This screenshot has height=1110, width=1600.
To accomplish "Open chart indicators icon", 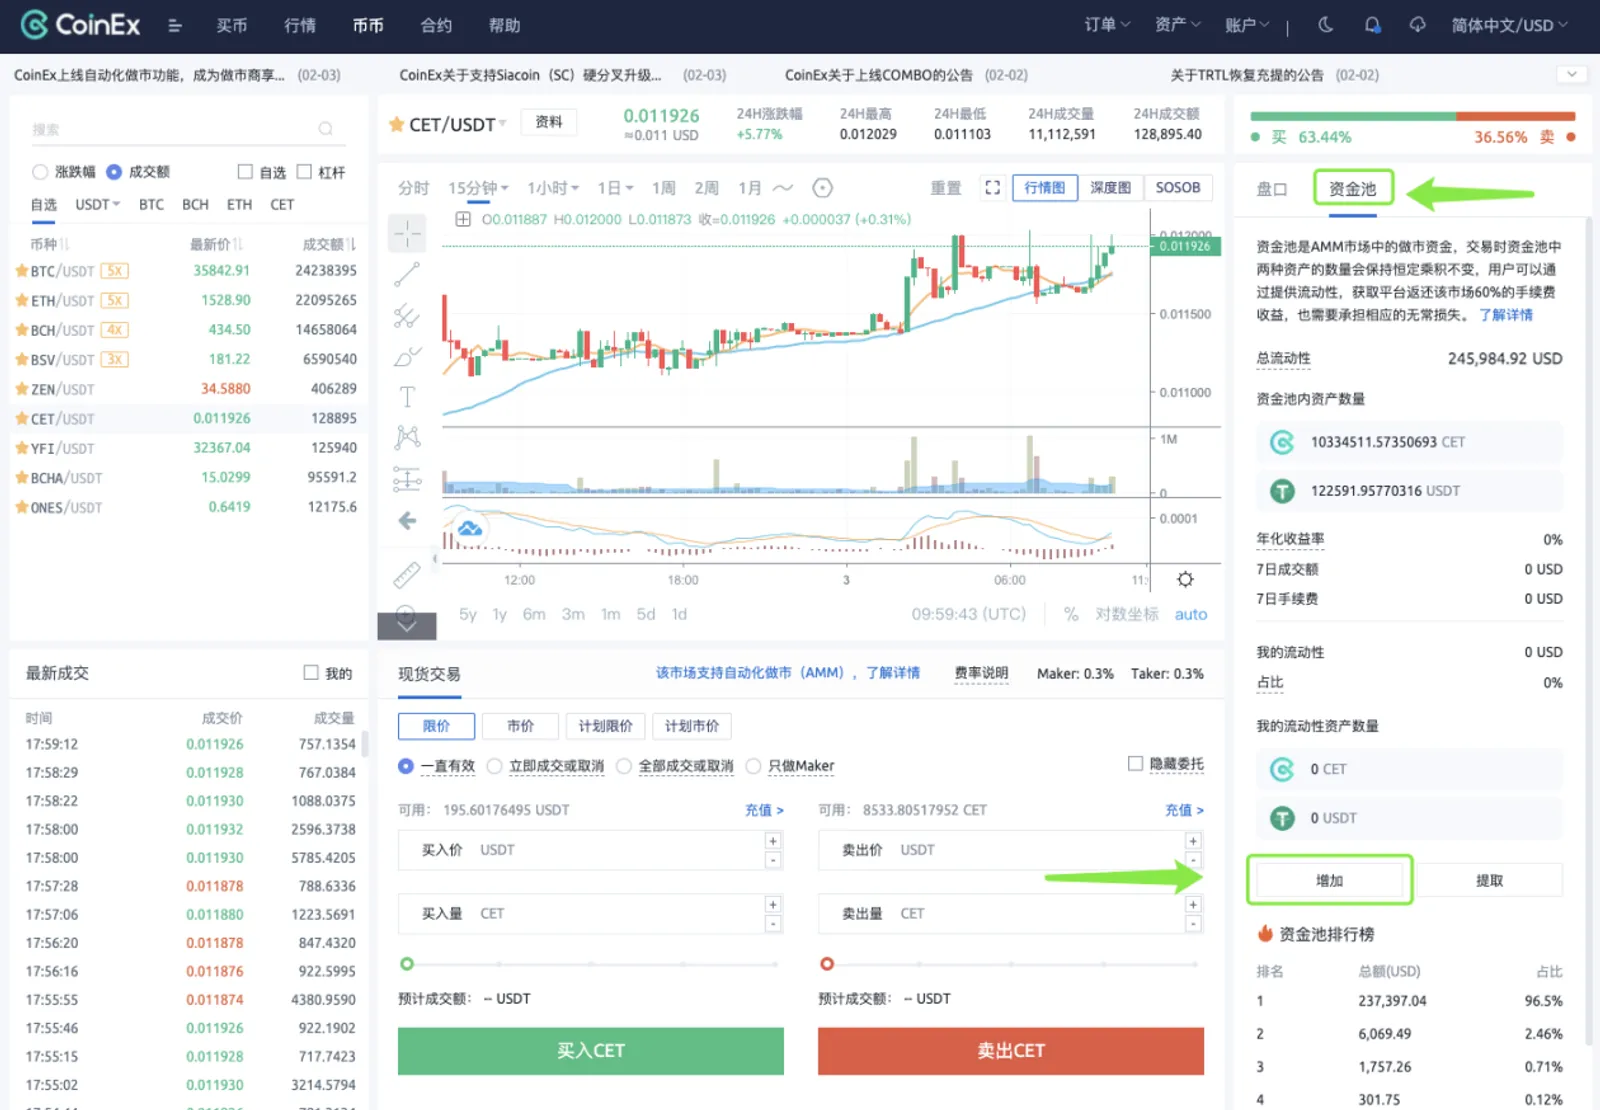I will 783,188.
